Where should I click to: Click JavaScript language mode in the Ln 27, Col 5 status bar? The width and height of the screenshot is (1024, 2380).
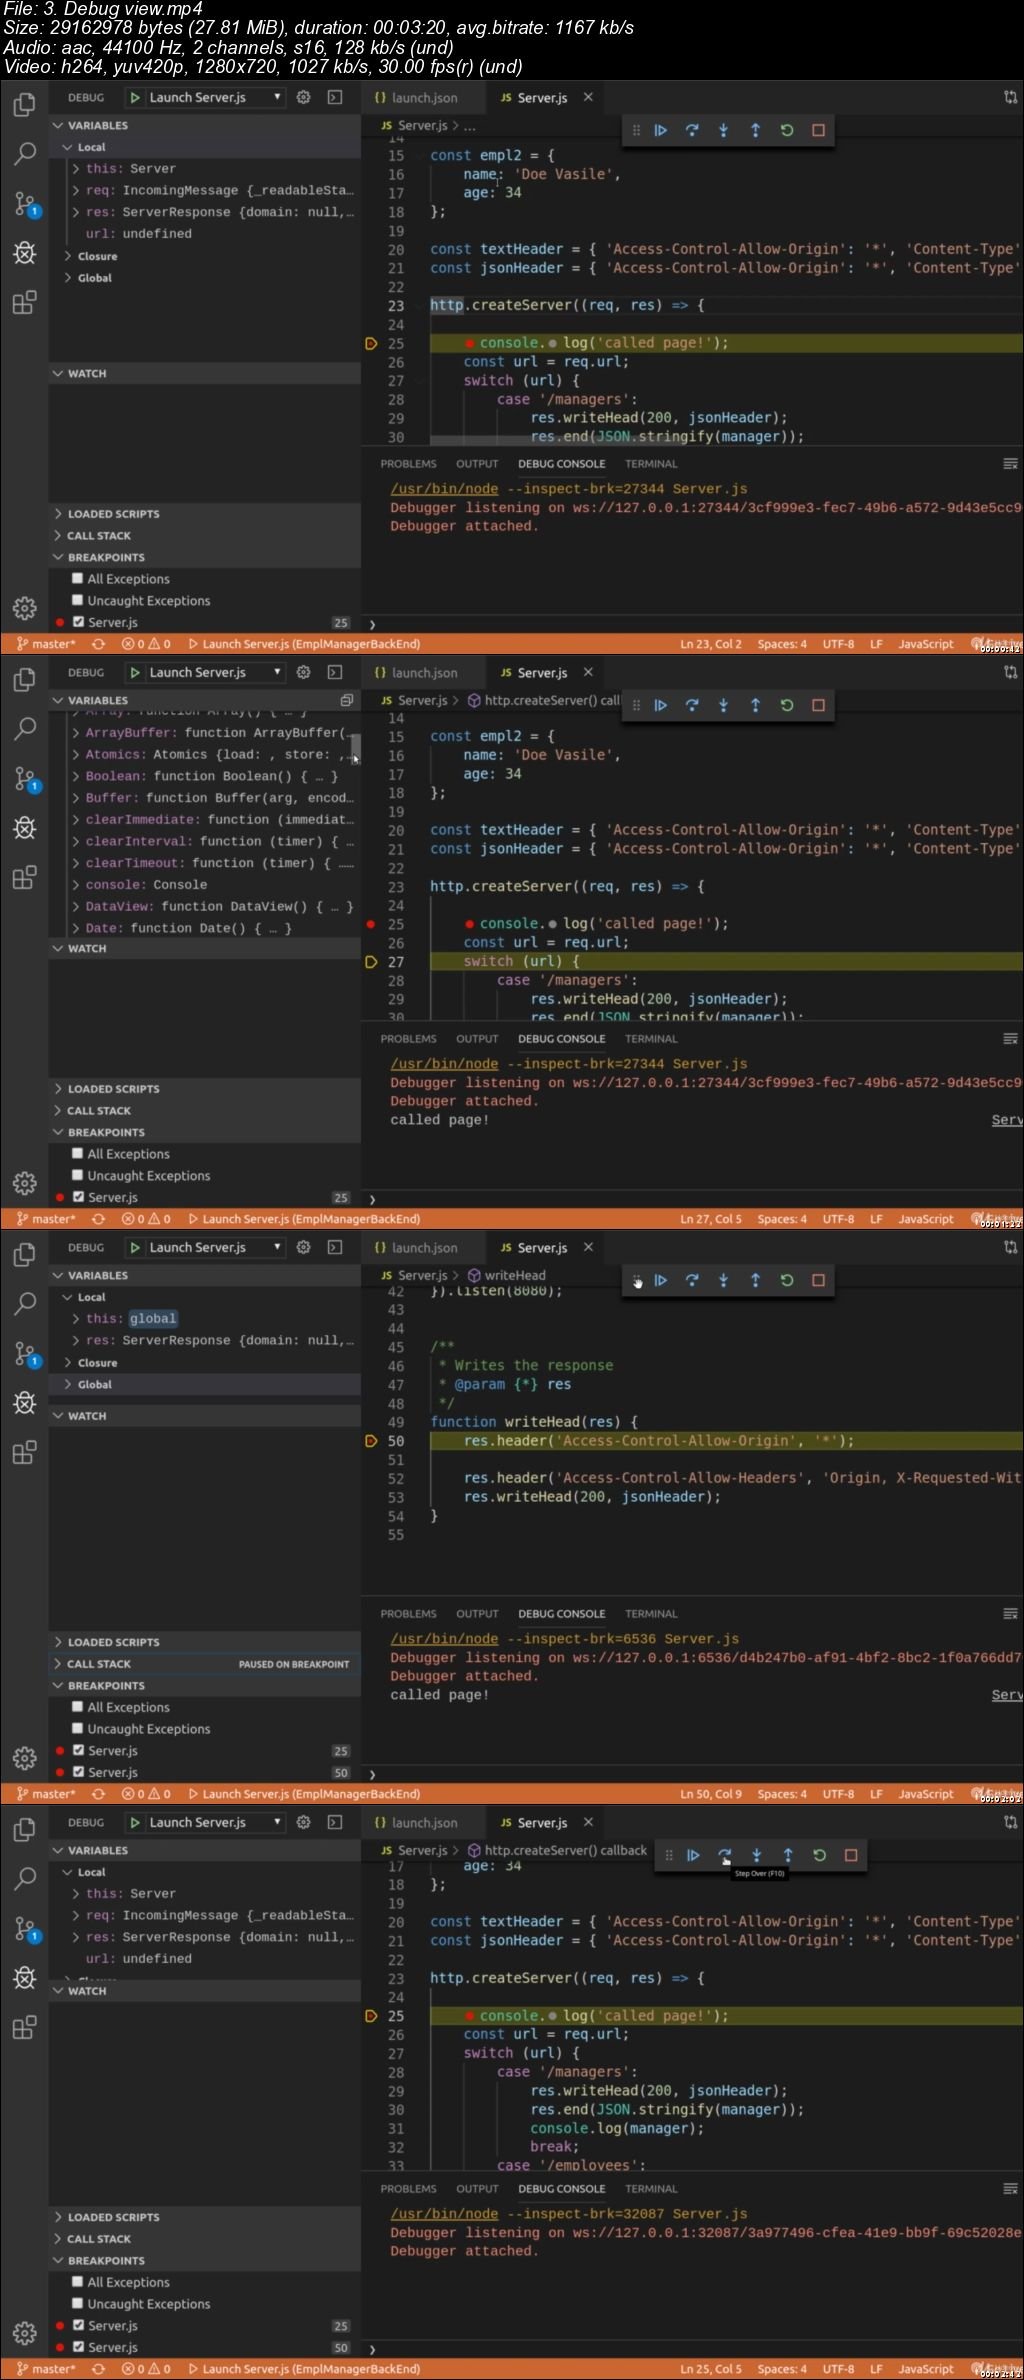click(x=926, y=1219)
